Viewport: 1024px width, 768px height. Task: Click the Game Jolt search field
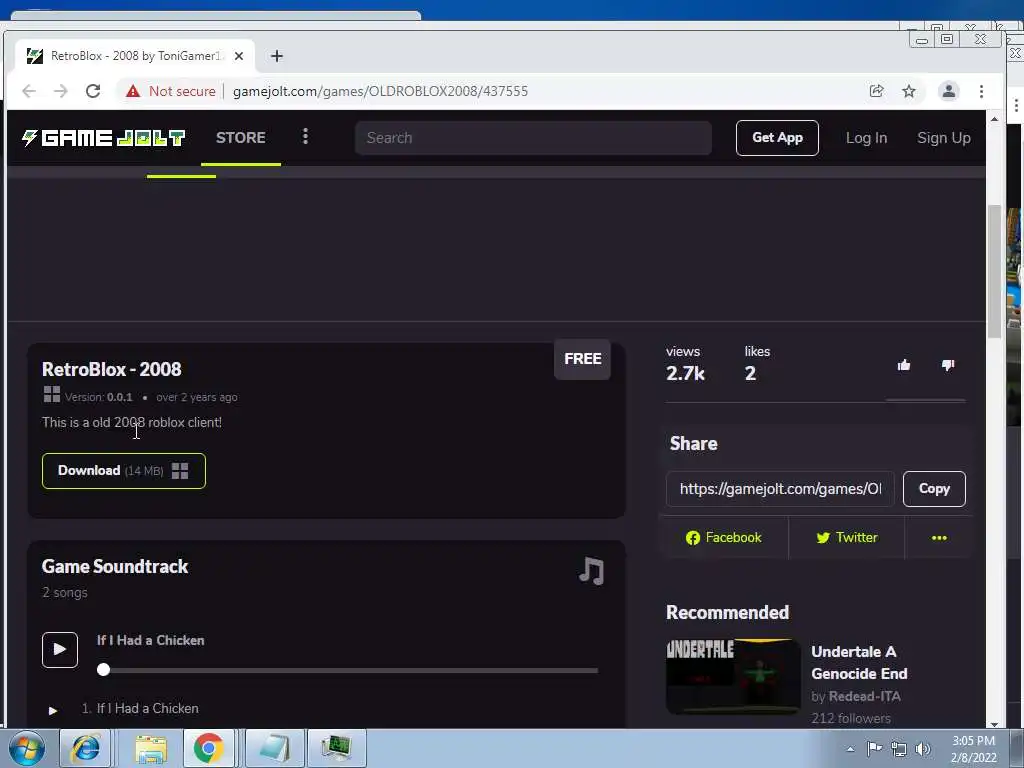(533, 138)
